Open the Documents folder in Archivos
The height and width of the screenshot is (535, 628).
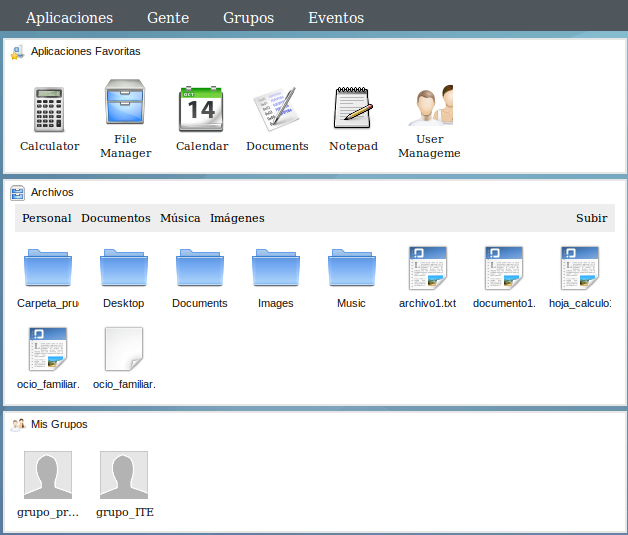coord(200,268)
